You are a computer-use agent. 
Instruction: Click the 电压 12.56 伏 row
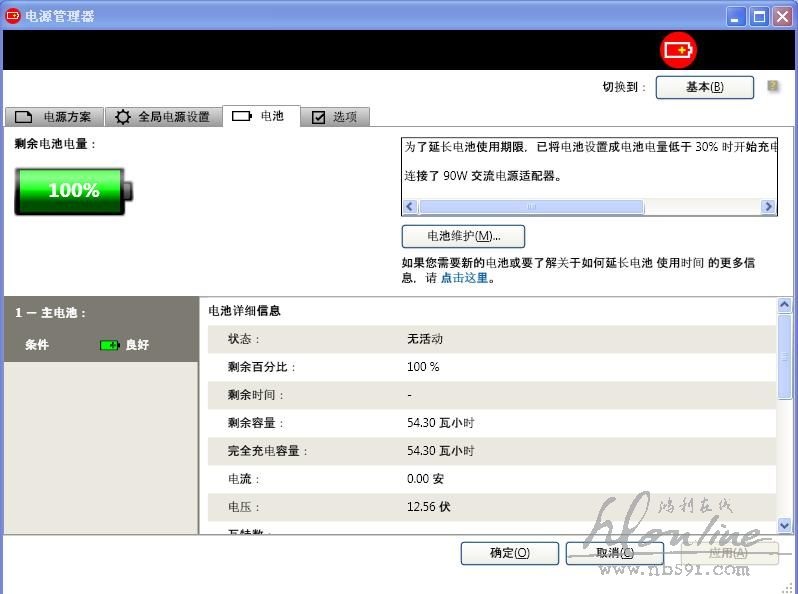[492, 507]
